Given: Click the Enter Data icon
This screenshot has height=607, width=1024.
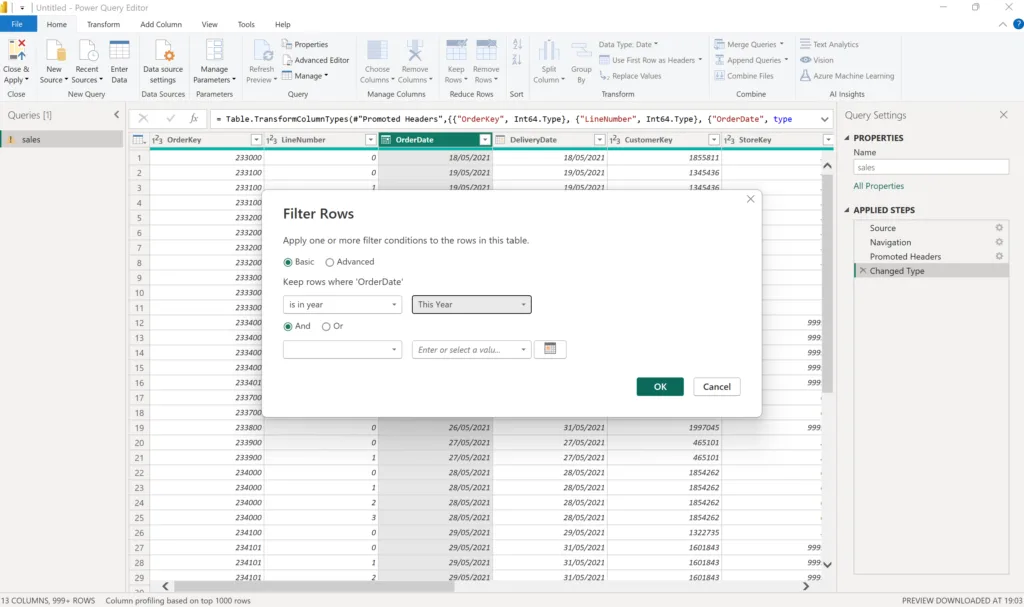Looking at the screenshot, I should tap(120, 50).
